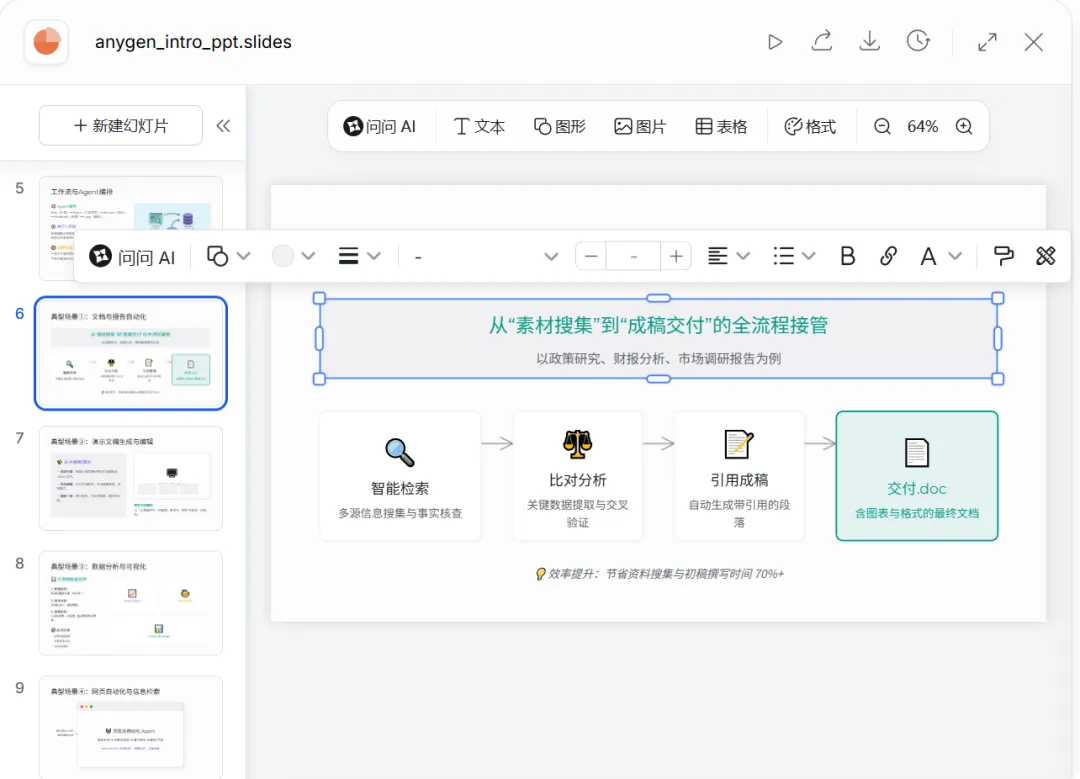Insert a table with 表格
Screen dimensions: 1080x779
[x=721, y=127]
